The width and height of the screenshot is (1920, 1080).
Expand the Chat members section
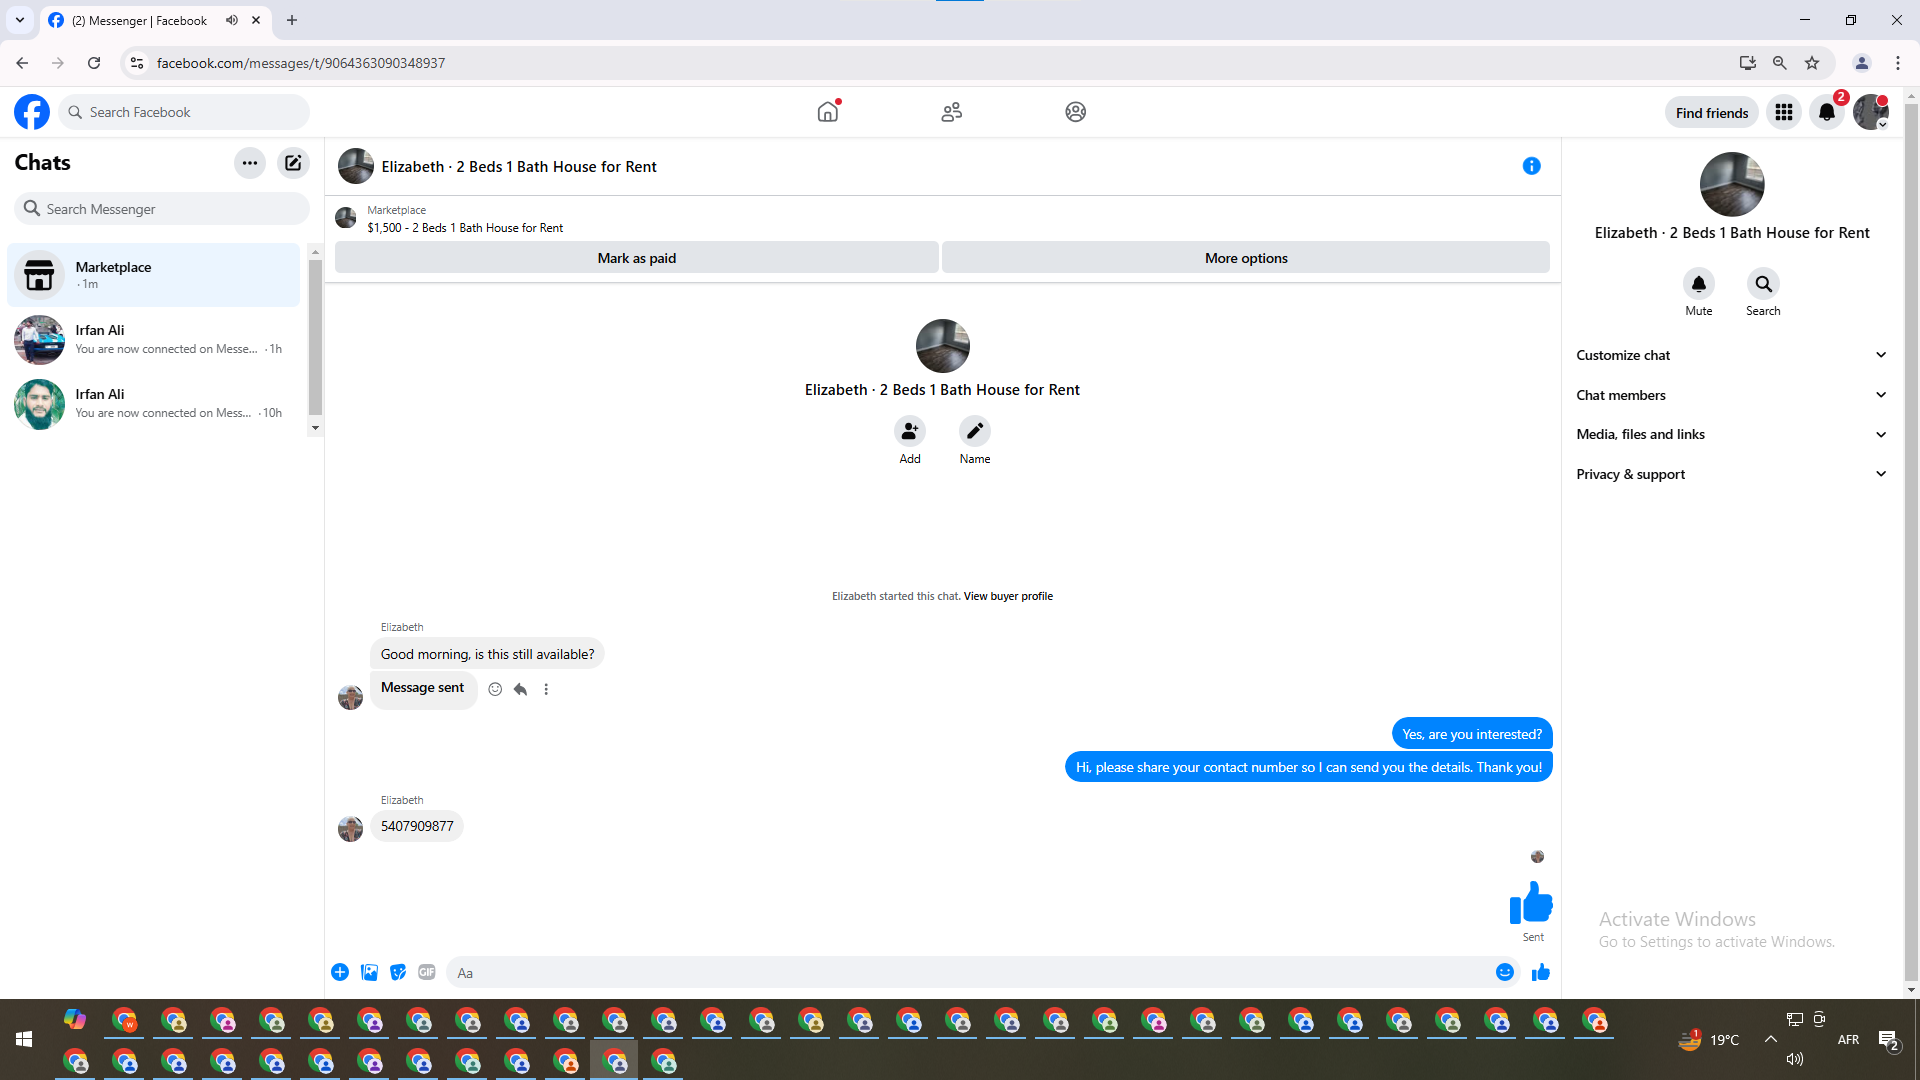point(1731,395)
